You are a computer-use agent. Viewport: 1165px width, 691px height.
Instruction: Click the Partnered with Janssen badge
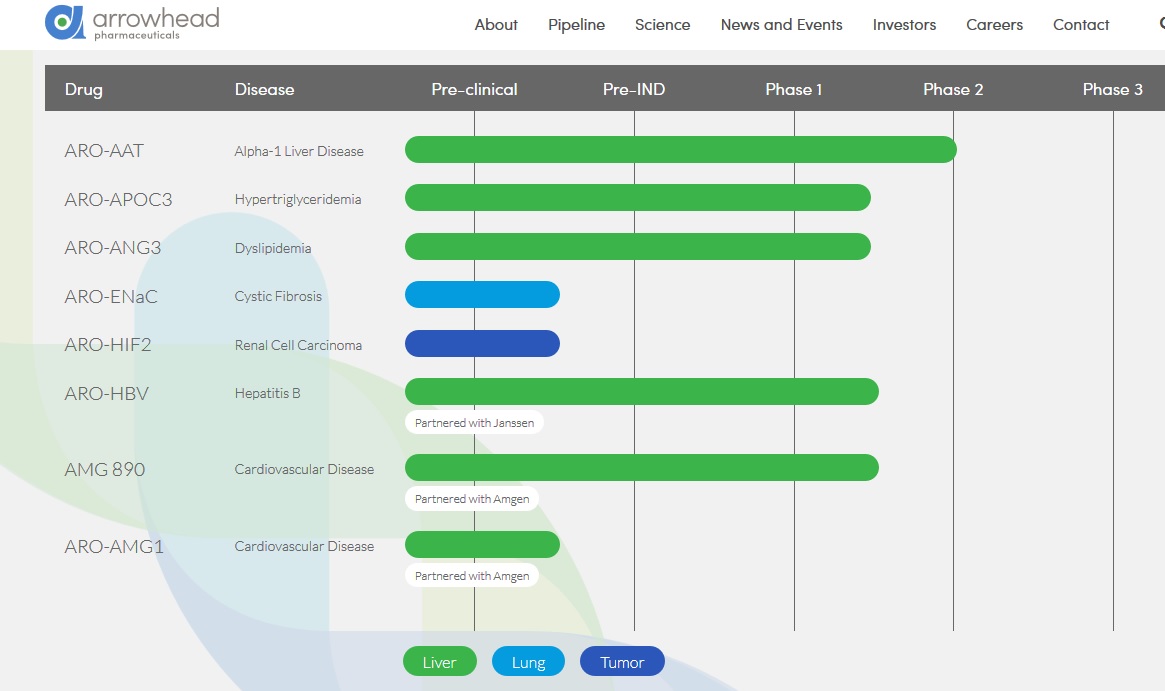[x=474, y=423]
